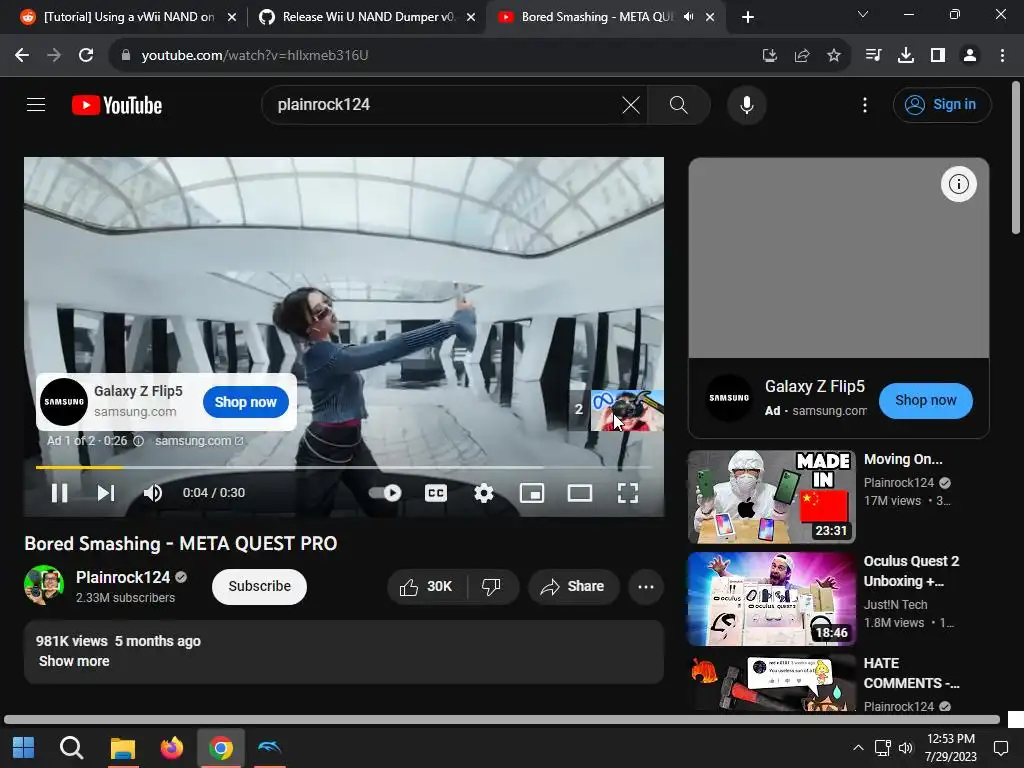The image size is (1024, 768).
Task: Open the HATE COMMENTS video title
Action: (911, 673)
